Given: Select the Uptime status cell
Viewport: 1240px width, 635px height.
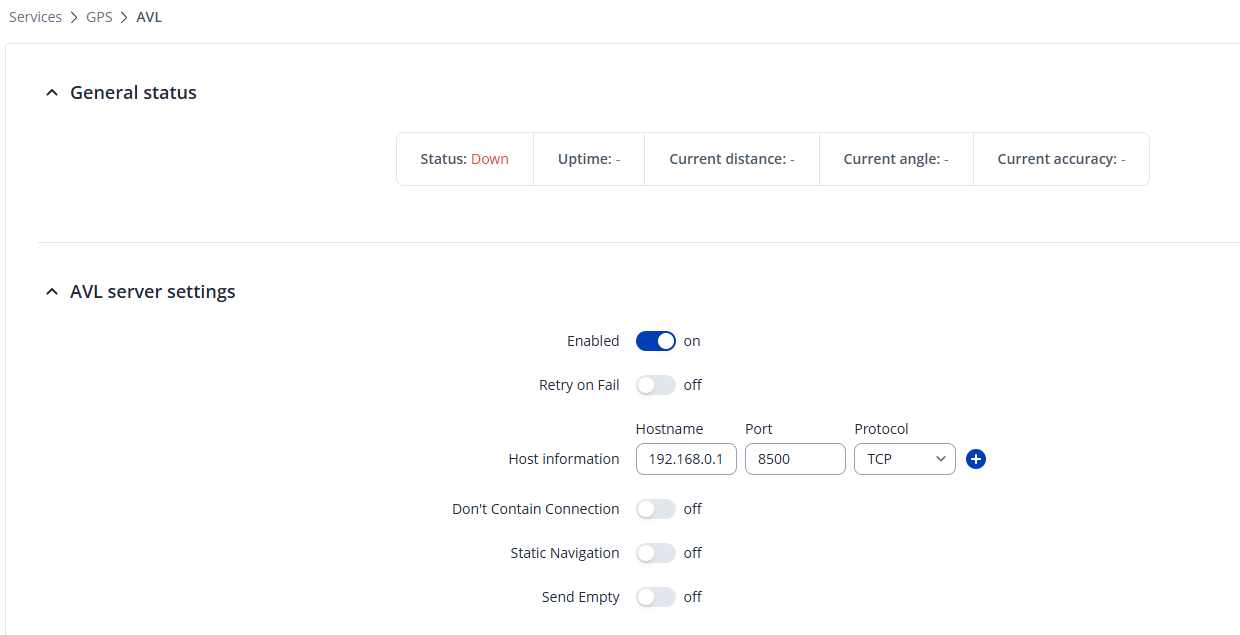Looking at the screenshot, I should 589,159.
